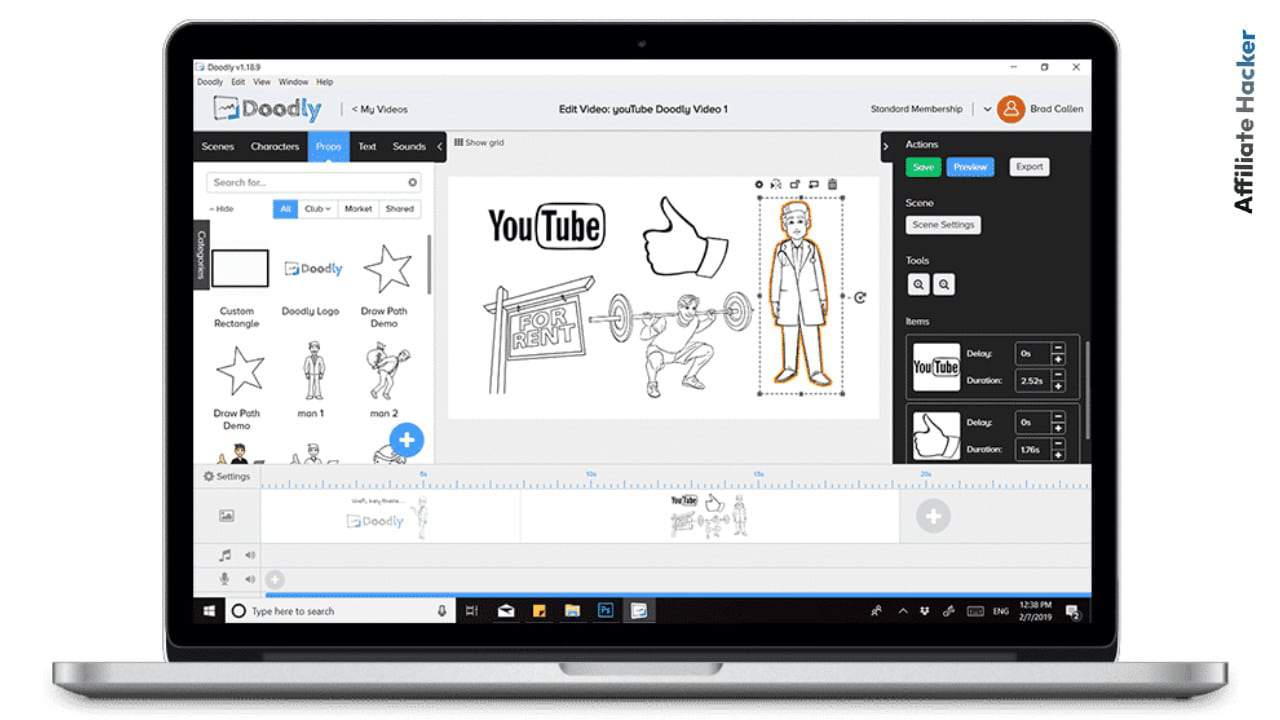Click the blue plus add-prop button

click(406, 440)
